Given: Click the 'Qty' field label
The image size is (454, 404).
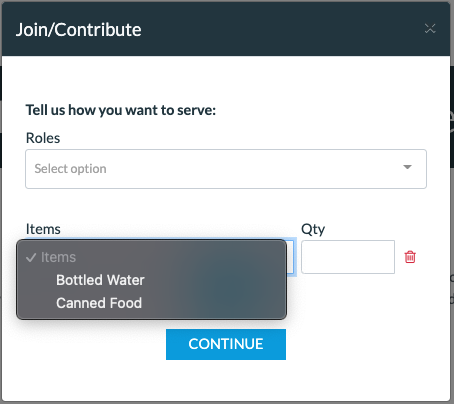Looking at the screenshot, I should point(313,229).
